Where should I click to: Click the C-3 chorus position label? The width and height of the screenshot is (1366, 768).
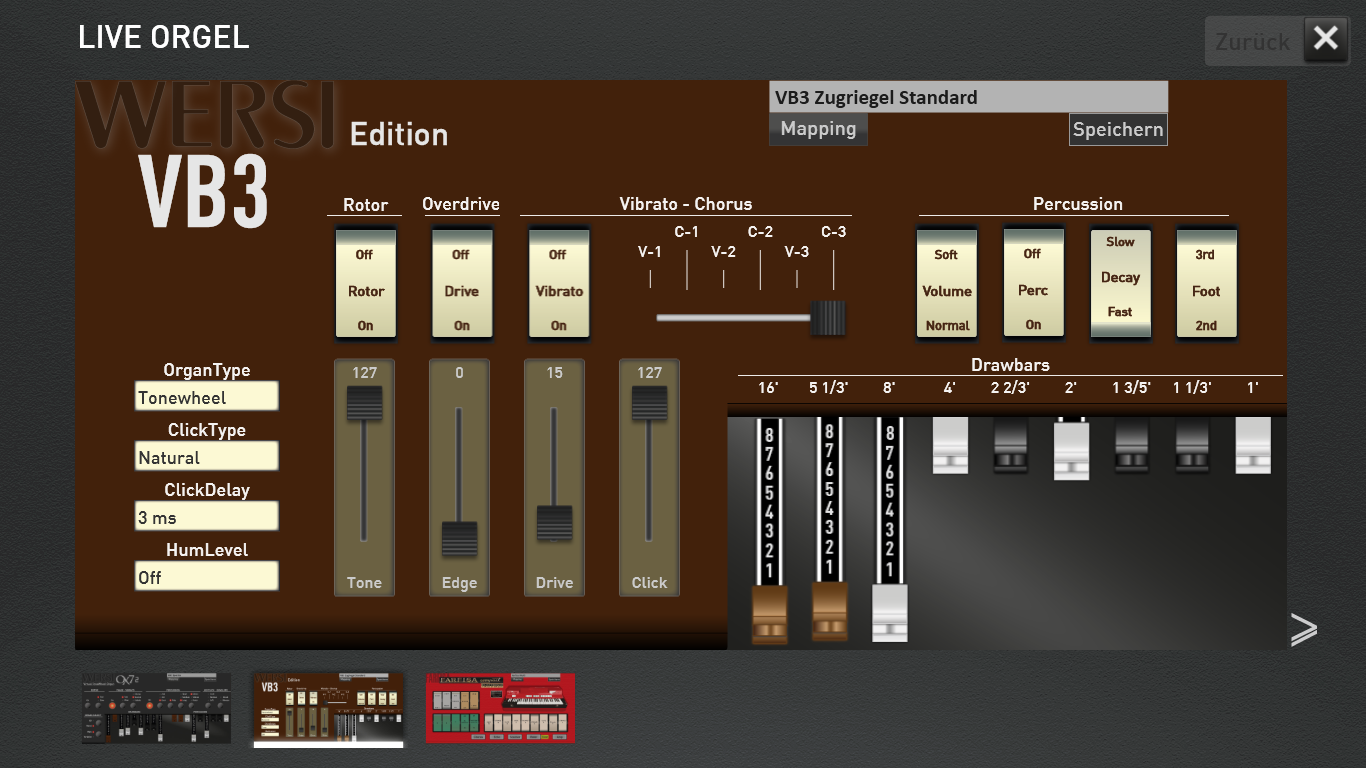(834, 232)
